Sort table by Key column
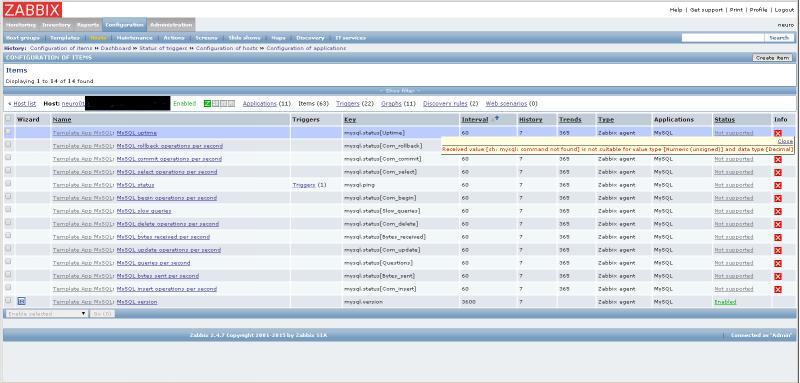This screenshot has height=383, width=800. pos(349,119)
